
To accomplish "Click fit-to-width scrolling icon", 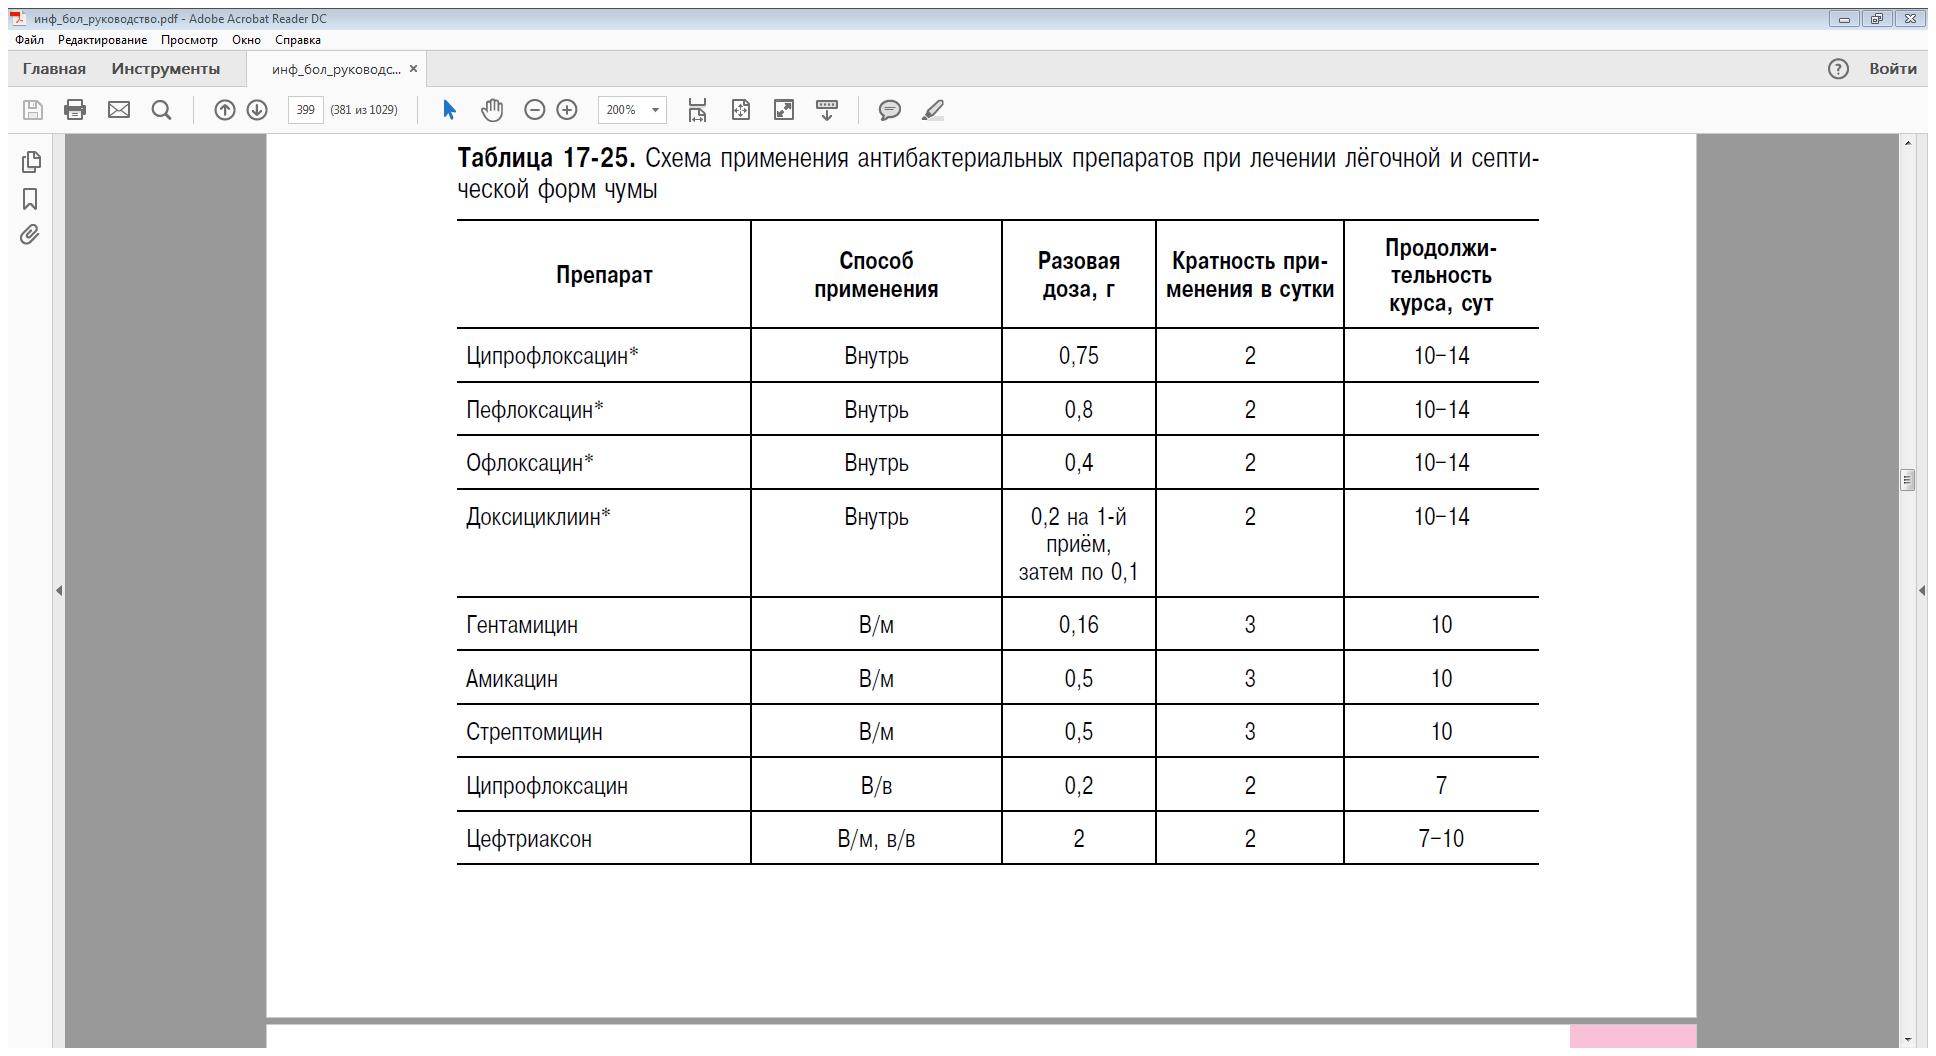I will coord(697,110).
